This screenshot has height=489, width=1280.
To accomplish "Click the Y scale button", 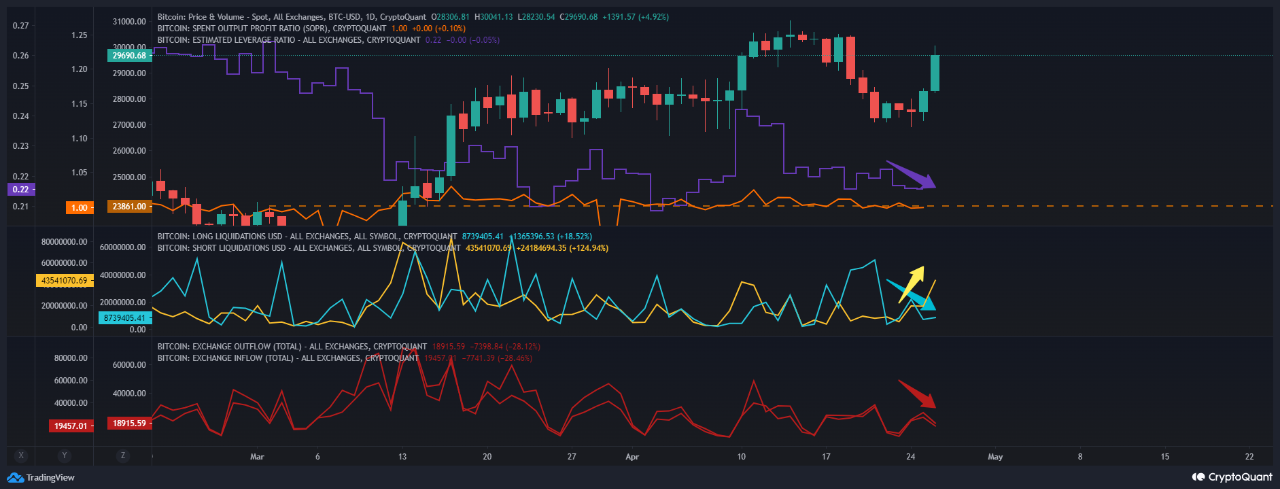I will (x=65, y=454).
